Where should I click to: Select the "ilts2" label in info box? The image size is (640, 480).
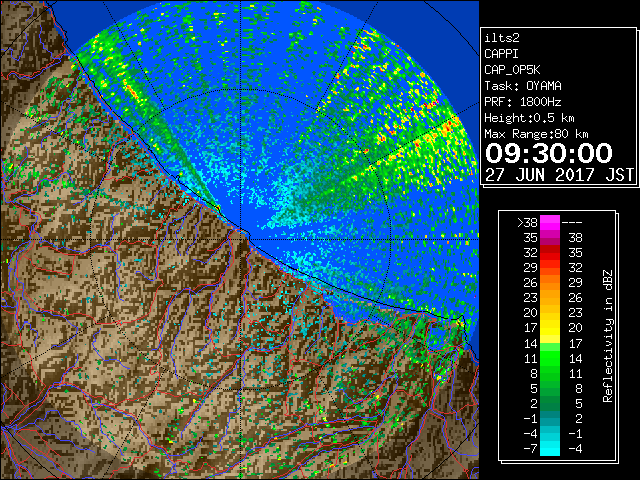502,38
